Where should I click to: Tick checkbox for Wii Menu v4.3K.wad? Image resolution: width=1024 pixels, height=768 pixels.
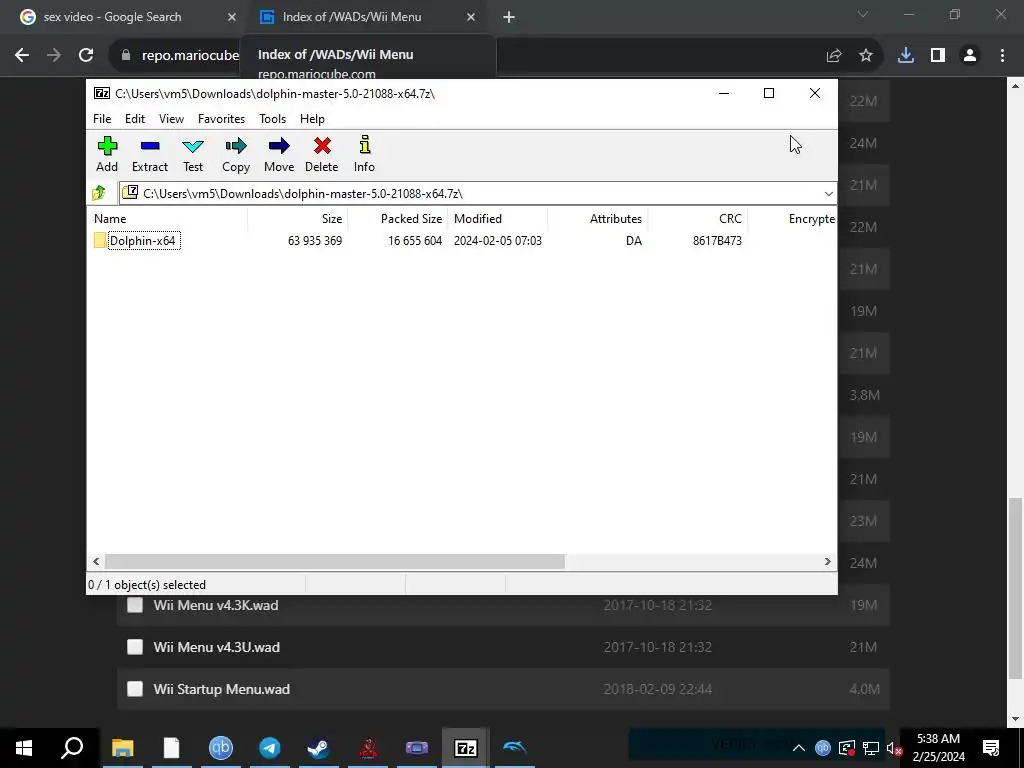135,605
